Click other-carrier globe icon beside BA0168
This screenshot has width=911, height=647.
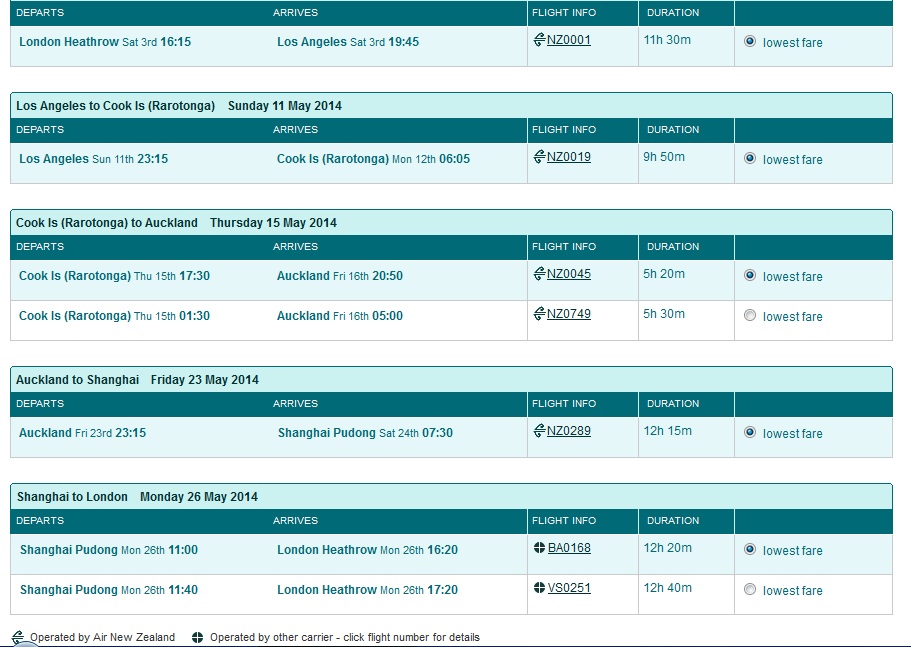tap(539, 548)
